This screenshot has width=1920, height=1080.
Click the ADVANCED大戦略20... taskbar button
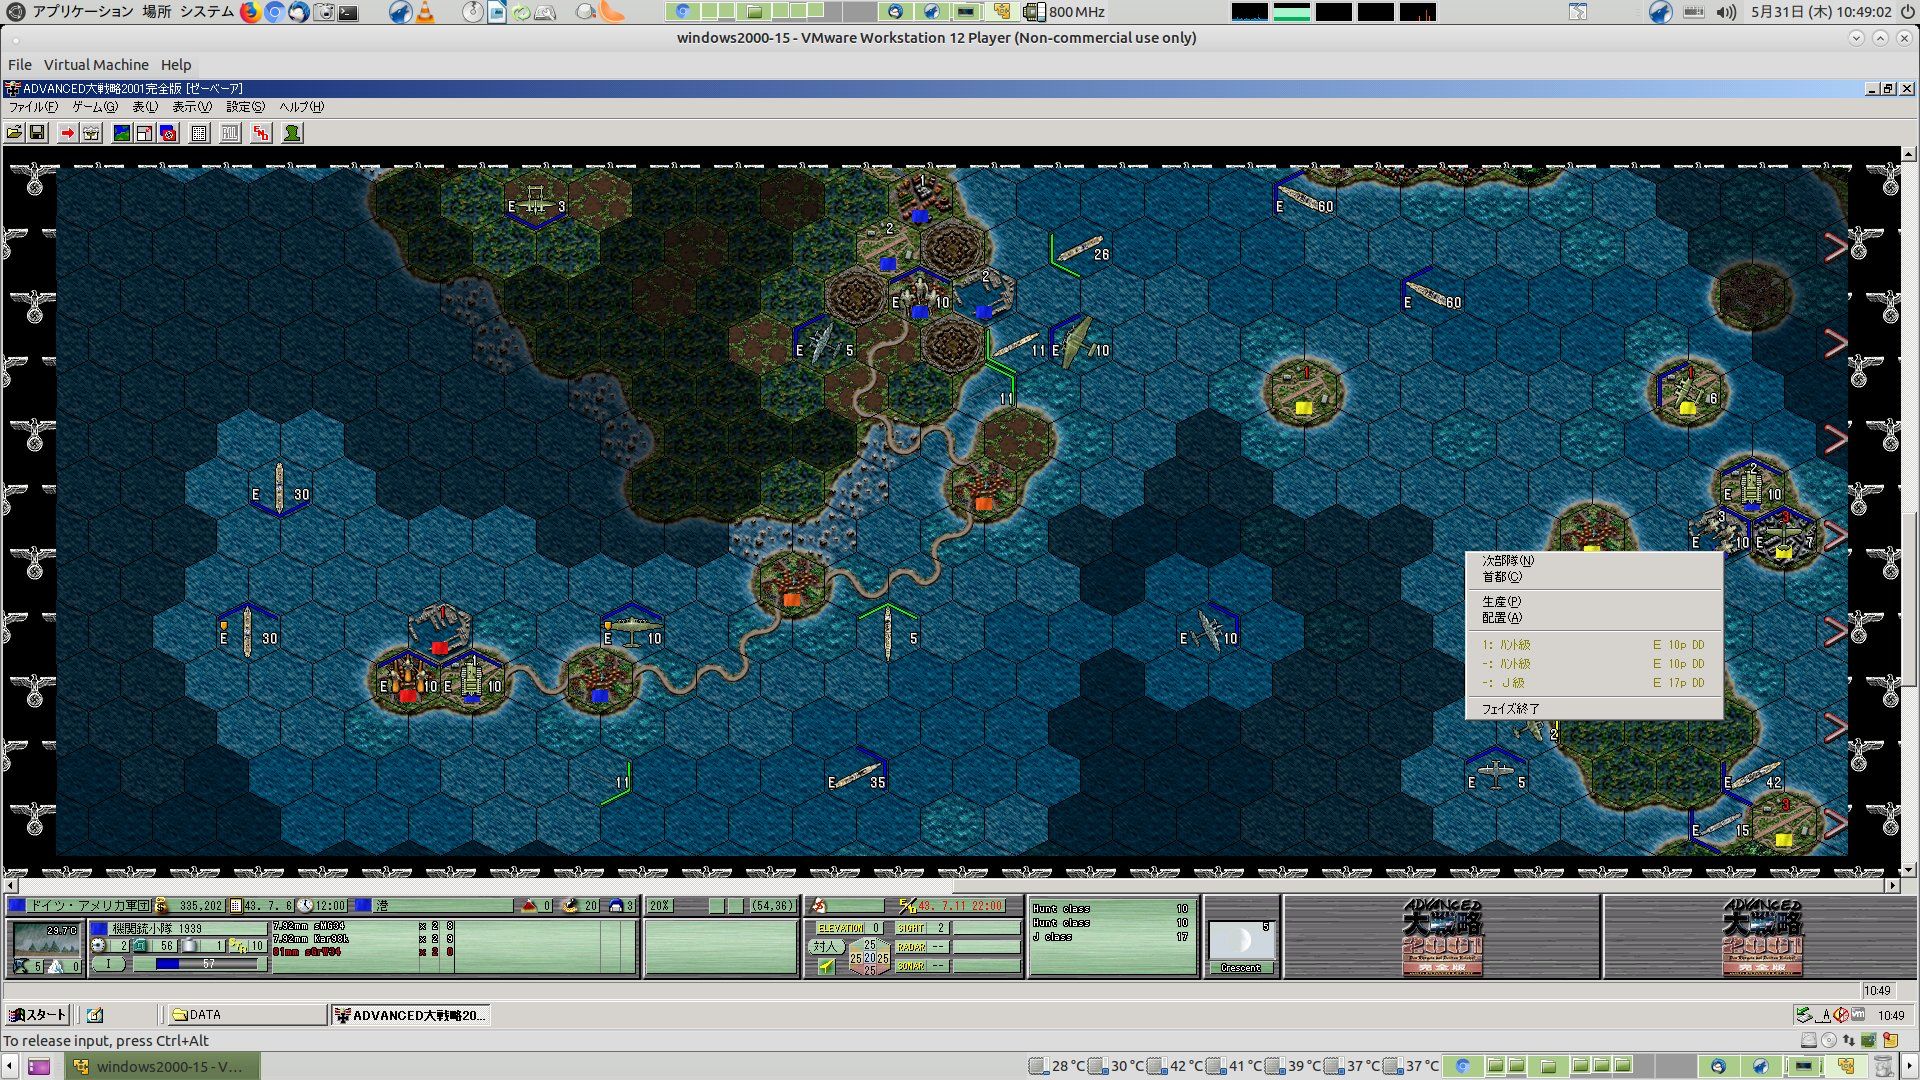point(410,1015)
